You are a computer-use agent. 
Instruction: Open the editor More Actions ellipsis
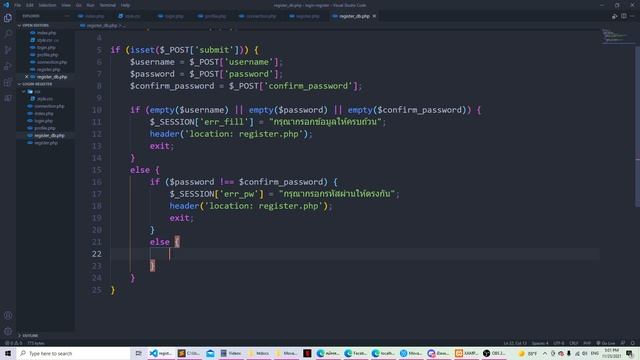tap(632, 16)
